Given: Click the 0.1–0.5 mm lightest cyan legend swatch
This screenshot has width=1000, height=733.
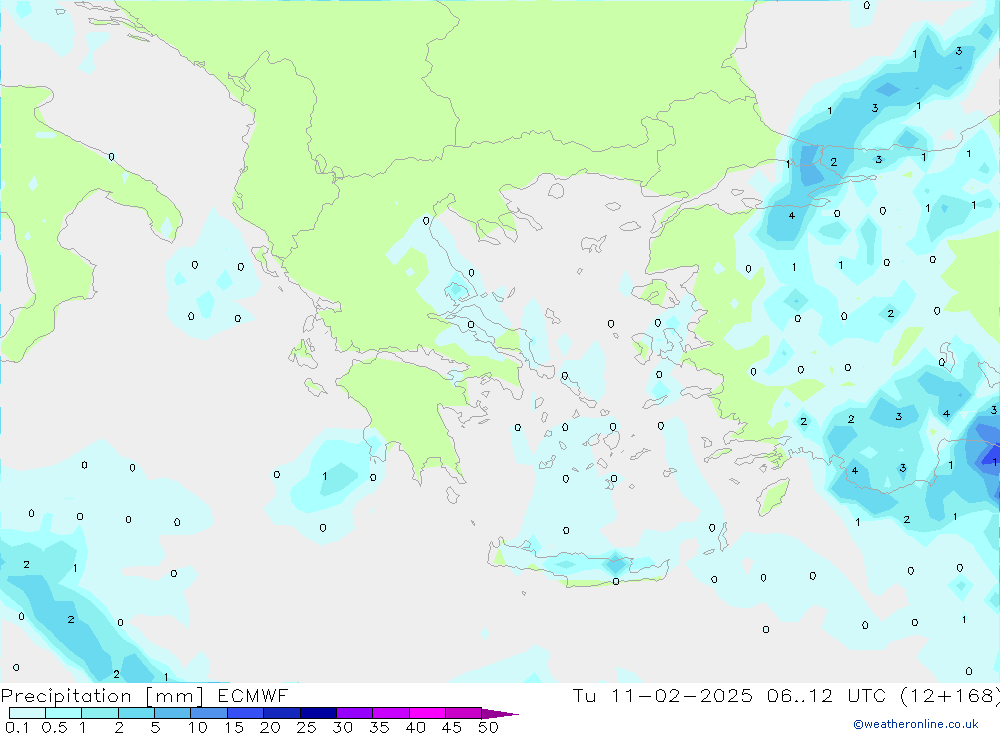Looking at the screenshot, I should click(27, 713).
